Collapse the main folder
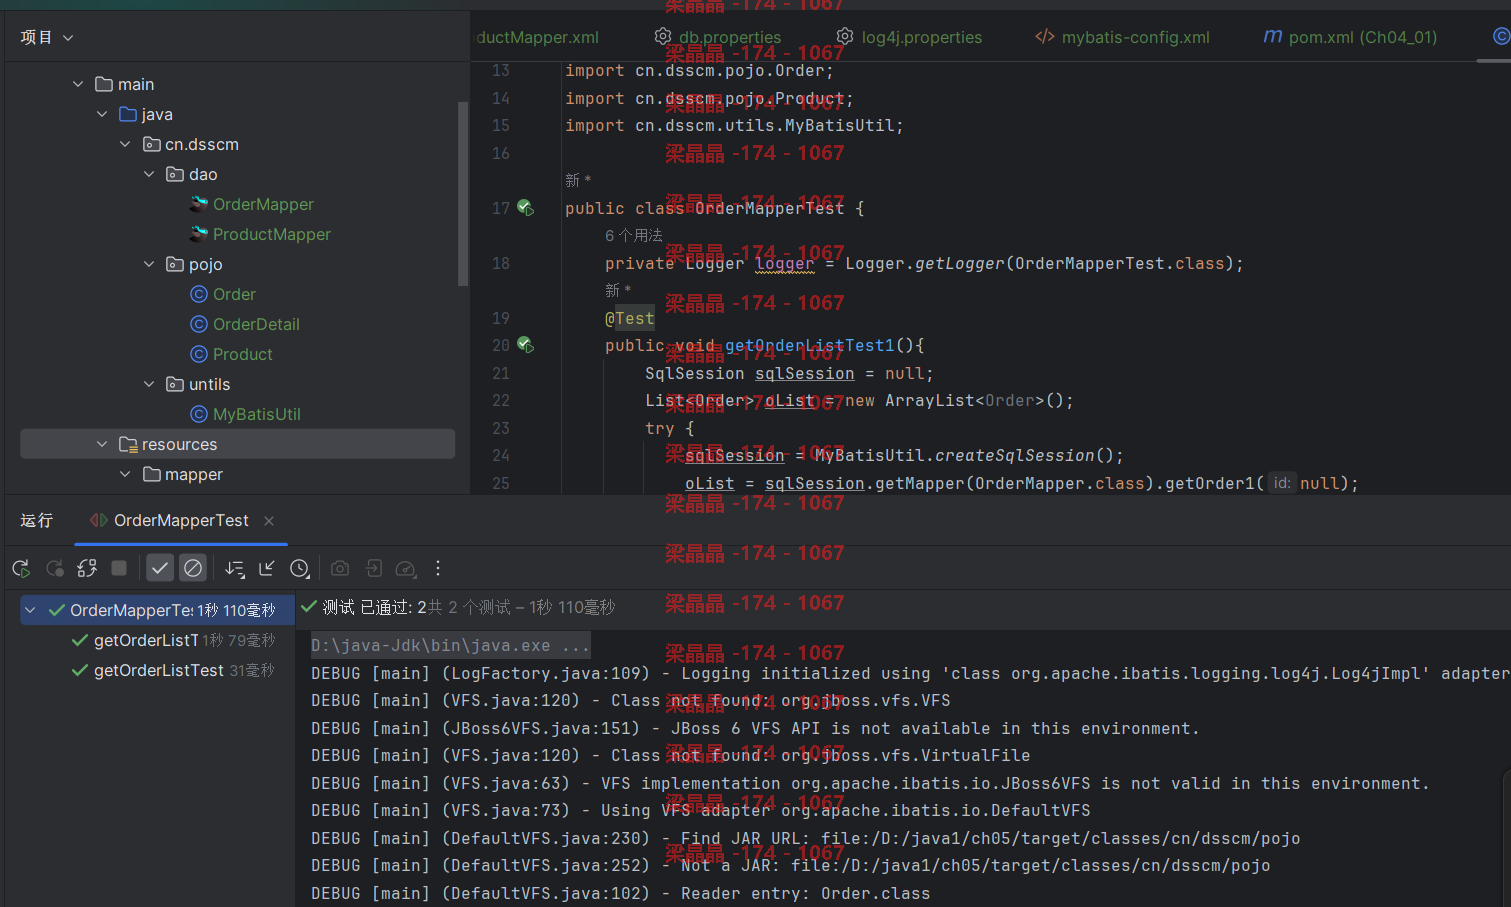Screen dimensions: 1511x907 (78, 84)
